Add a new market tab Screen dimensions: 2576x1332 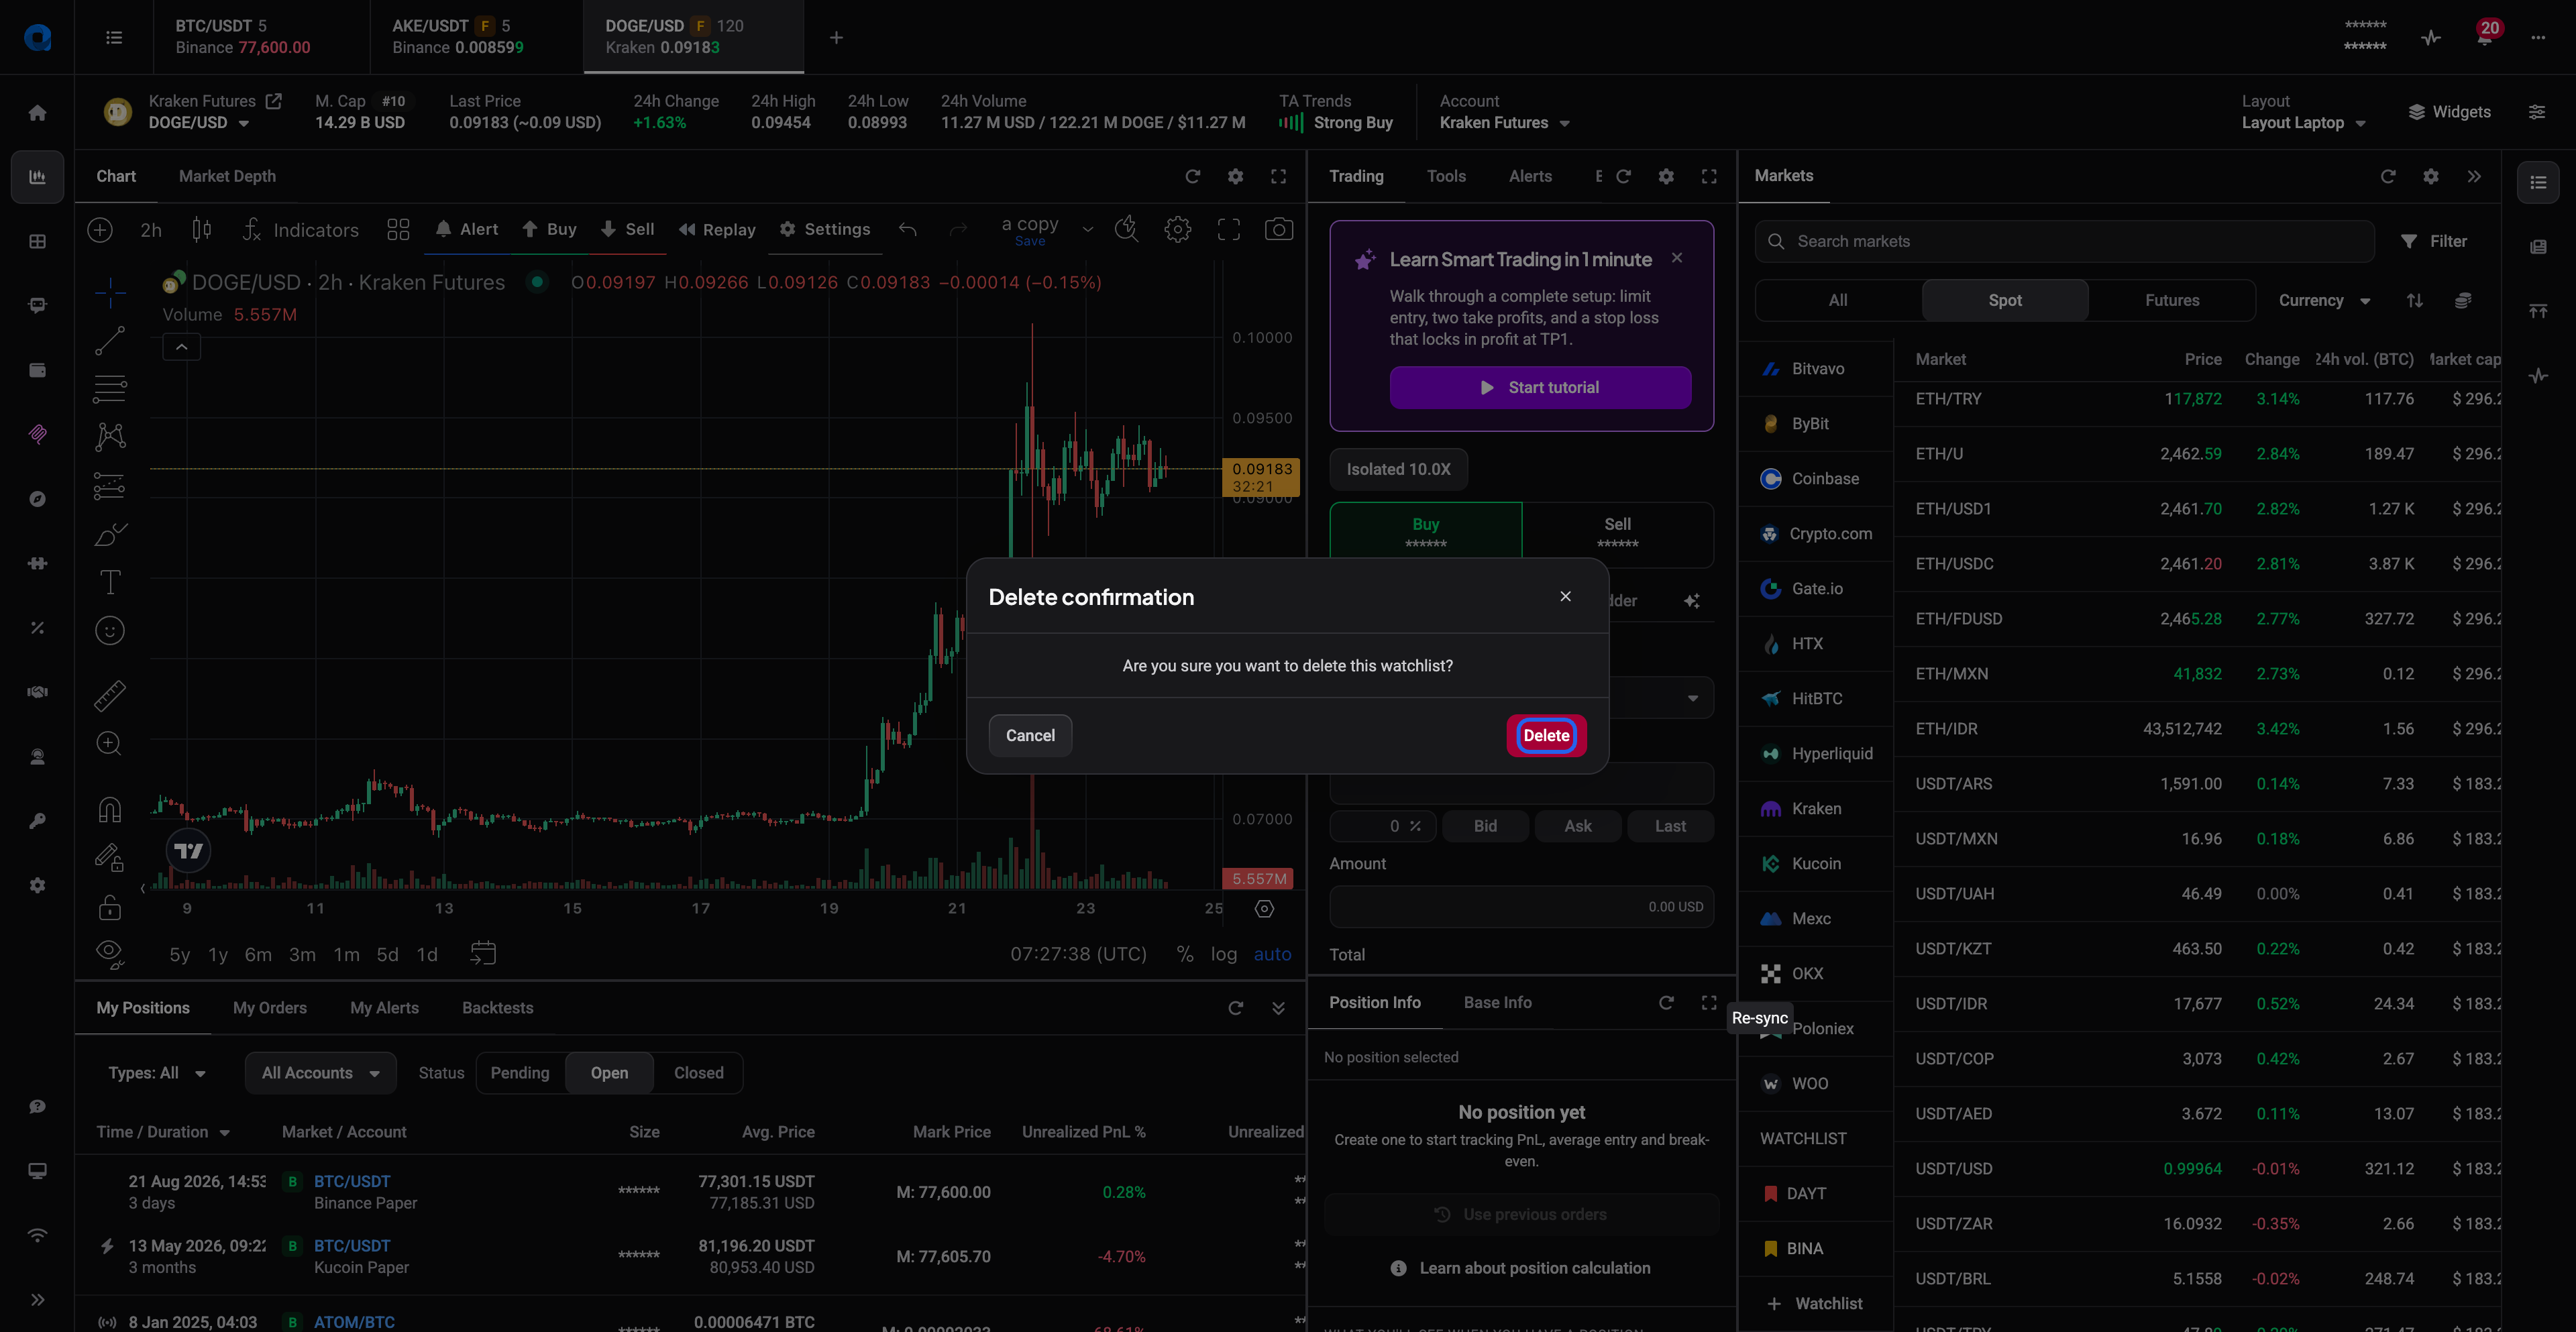click(836, 37)
